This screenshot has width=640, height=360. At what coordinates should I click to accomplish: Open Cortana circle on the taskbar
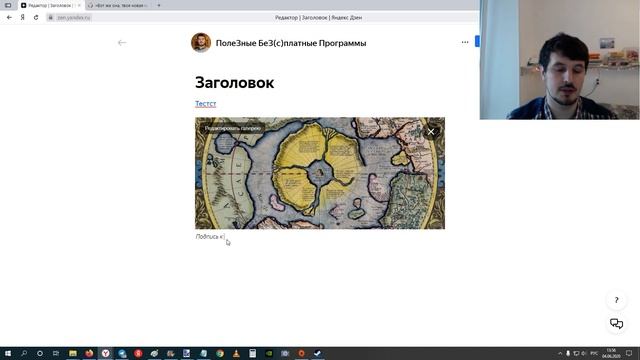(x=40, y=353)
